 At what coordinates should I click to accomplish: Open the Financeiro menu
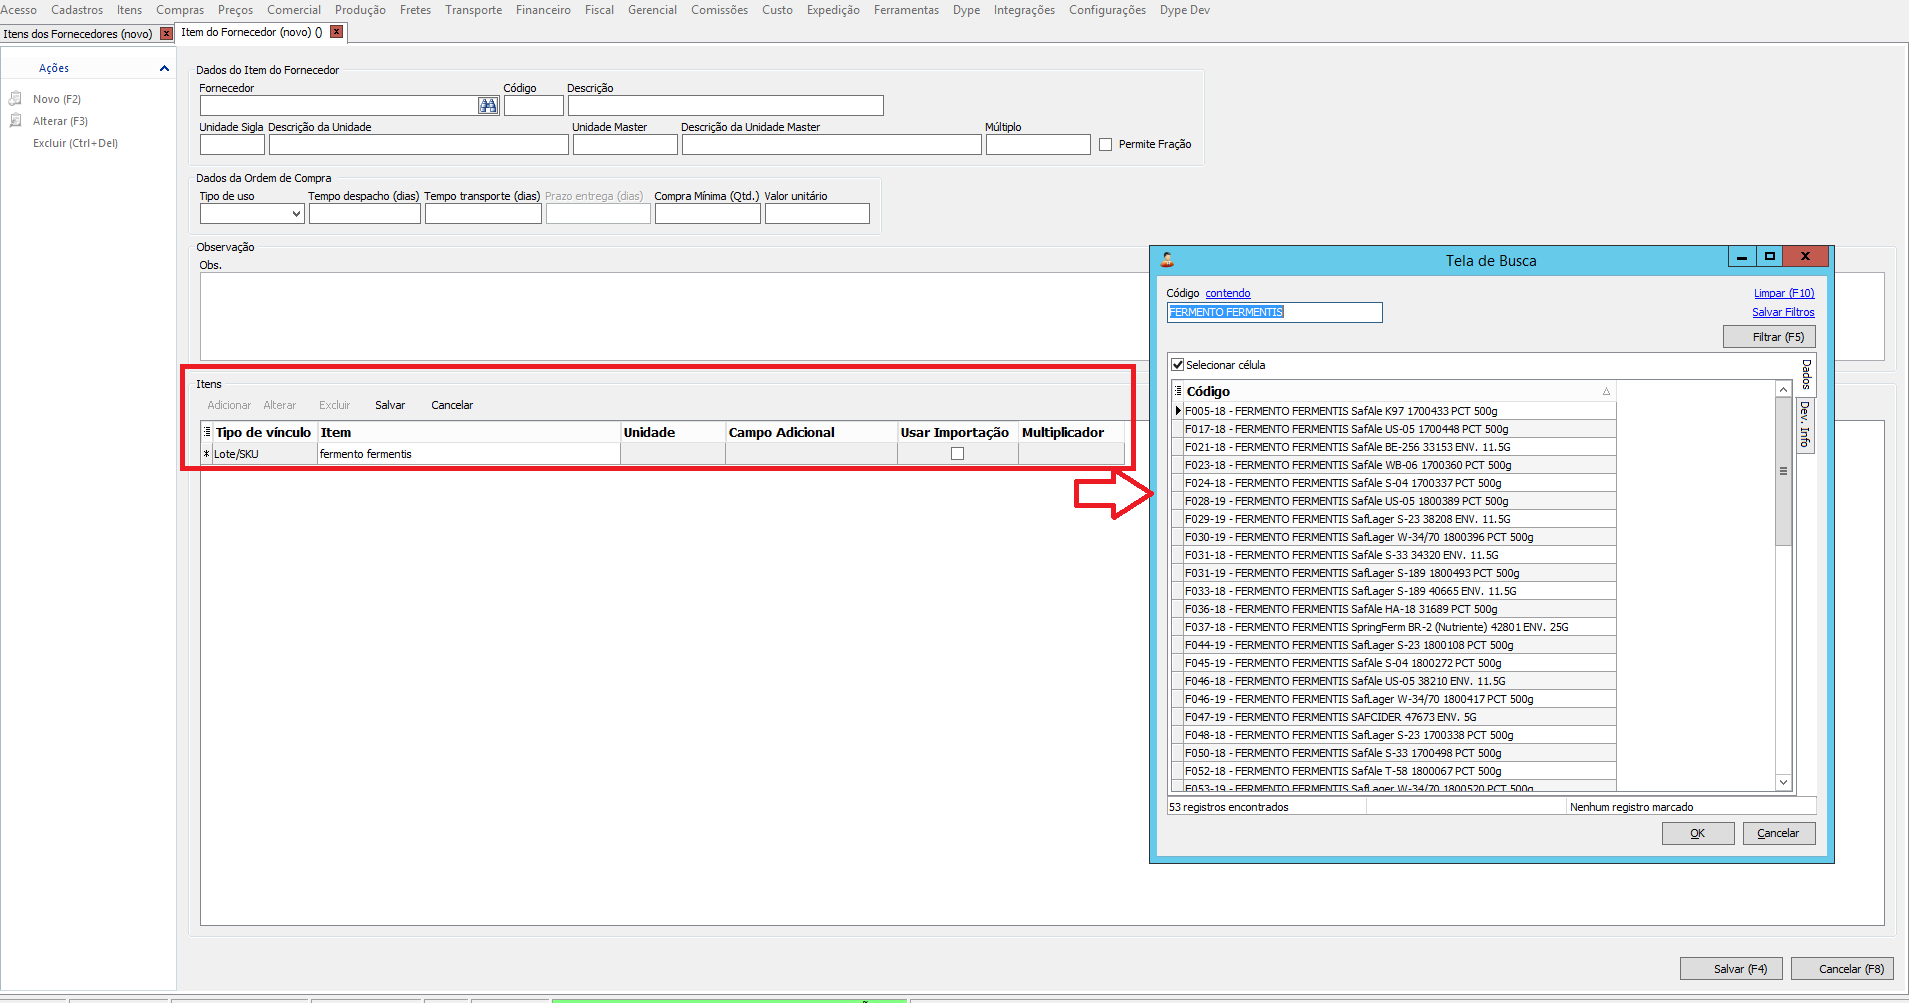point(543,10)
